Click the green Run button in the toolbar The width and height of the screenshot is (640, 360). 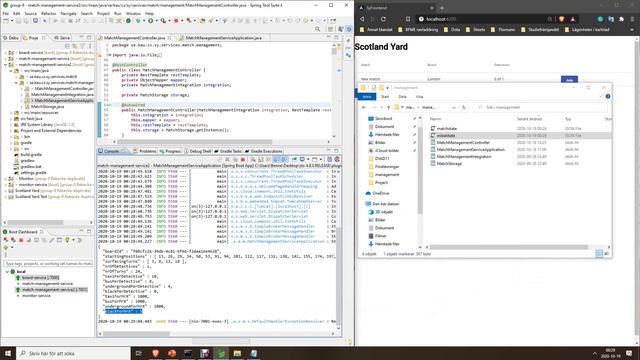(151, 20)
